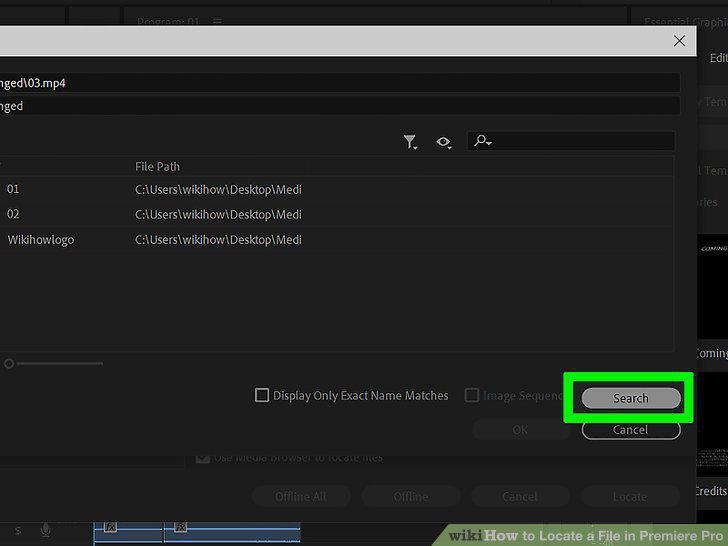Click the file path of row 01

click(218, 189)
